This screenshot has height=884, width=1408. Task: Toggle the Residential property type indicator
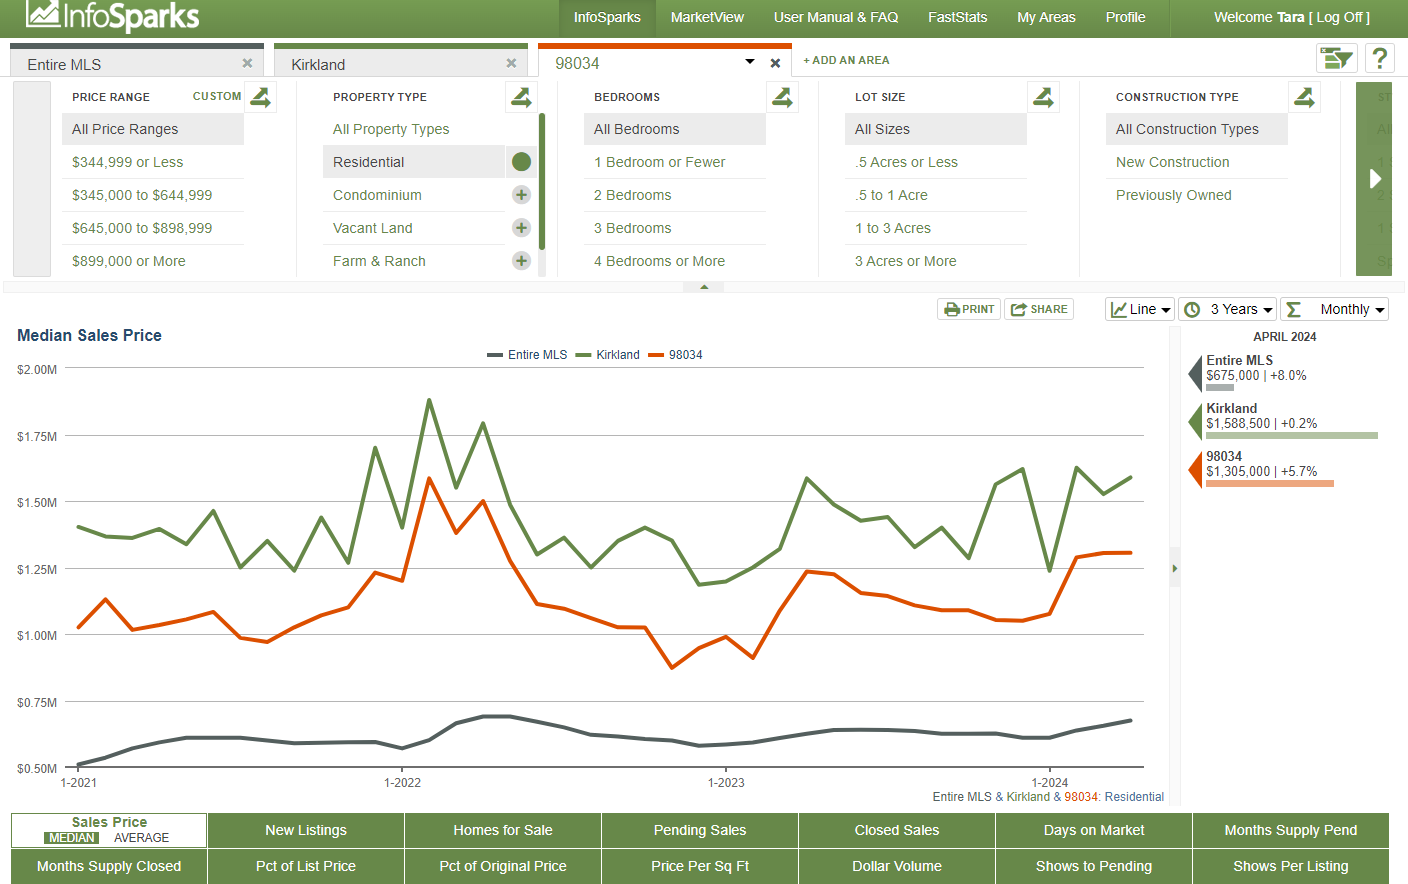[521, 162]
